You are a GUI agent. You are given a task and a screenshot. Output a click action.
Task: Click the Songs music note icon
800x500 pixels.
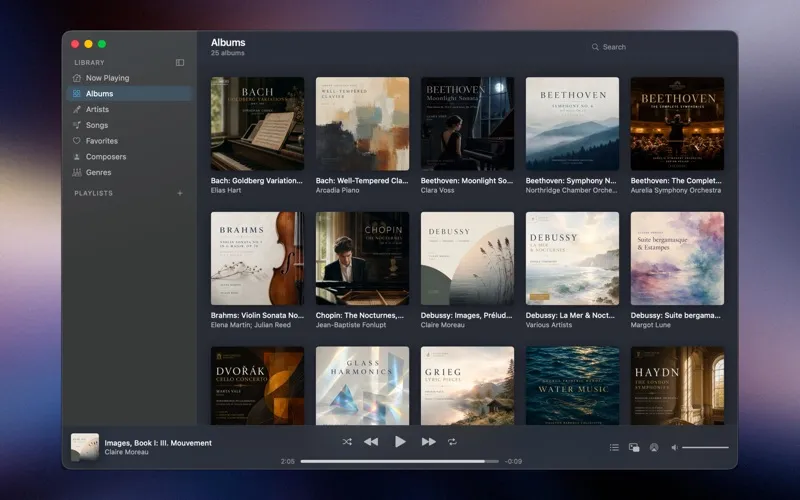tap(77, 125)
